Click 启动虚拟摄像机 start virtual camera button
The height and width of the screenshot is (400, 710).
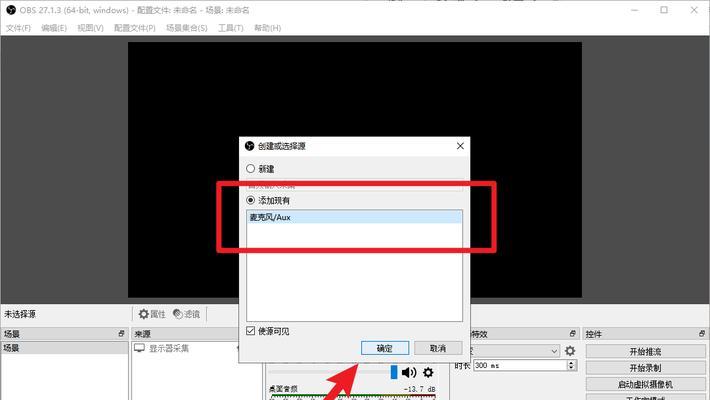(645, 384)
